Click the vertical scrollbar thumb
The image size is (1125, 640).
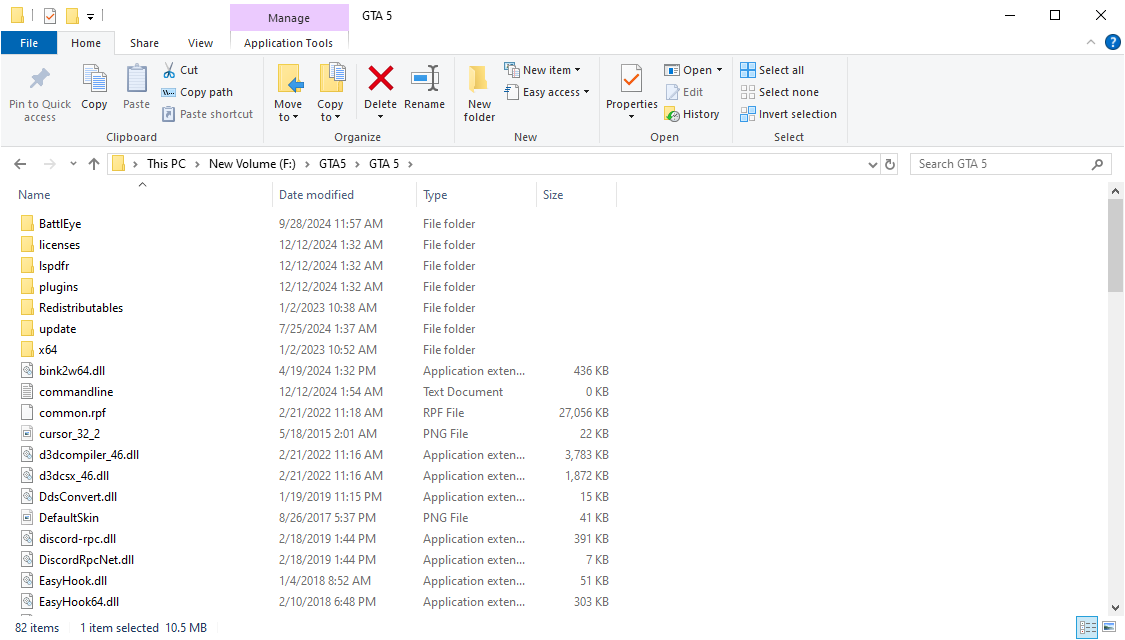(x=1115, y=246)
